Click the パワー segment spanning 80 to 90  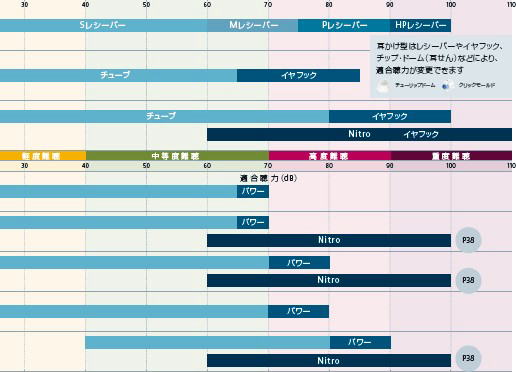360,342
